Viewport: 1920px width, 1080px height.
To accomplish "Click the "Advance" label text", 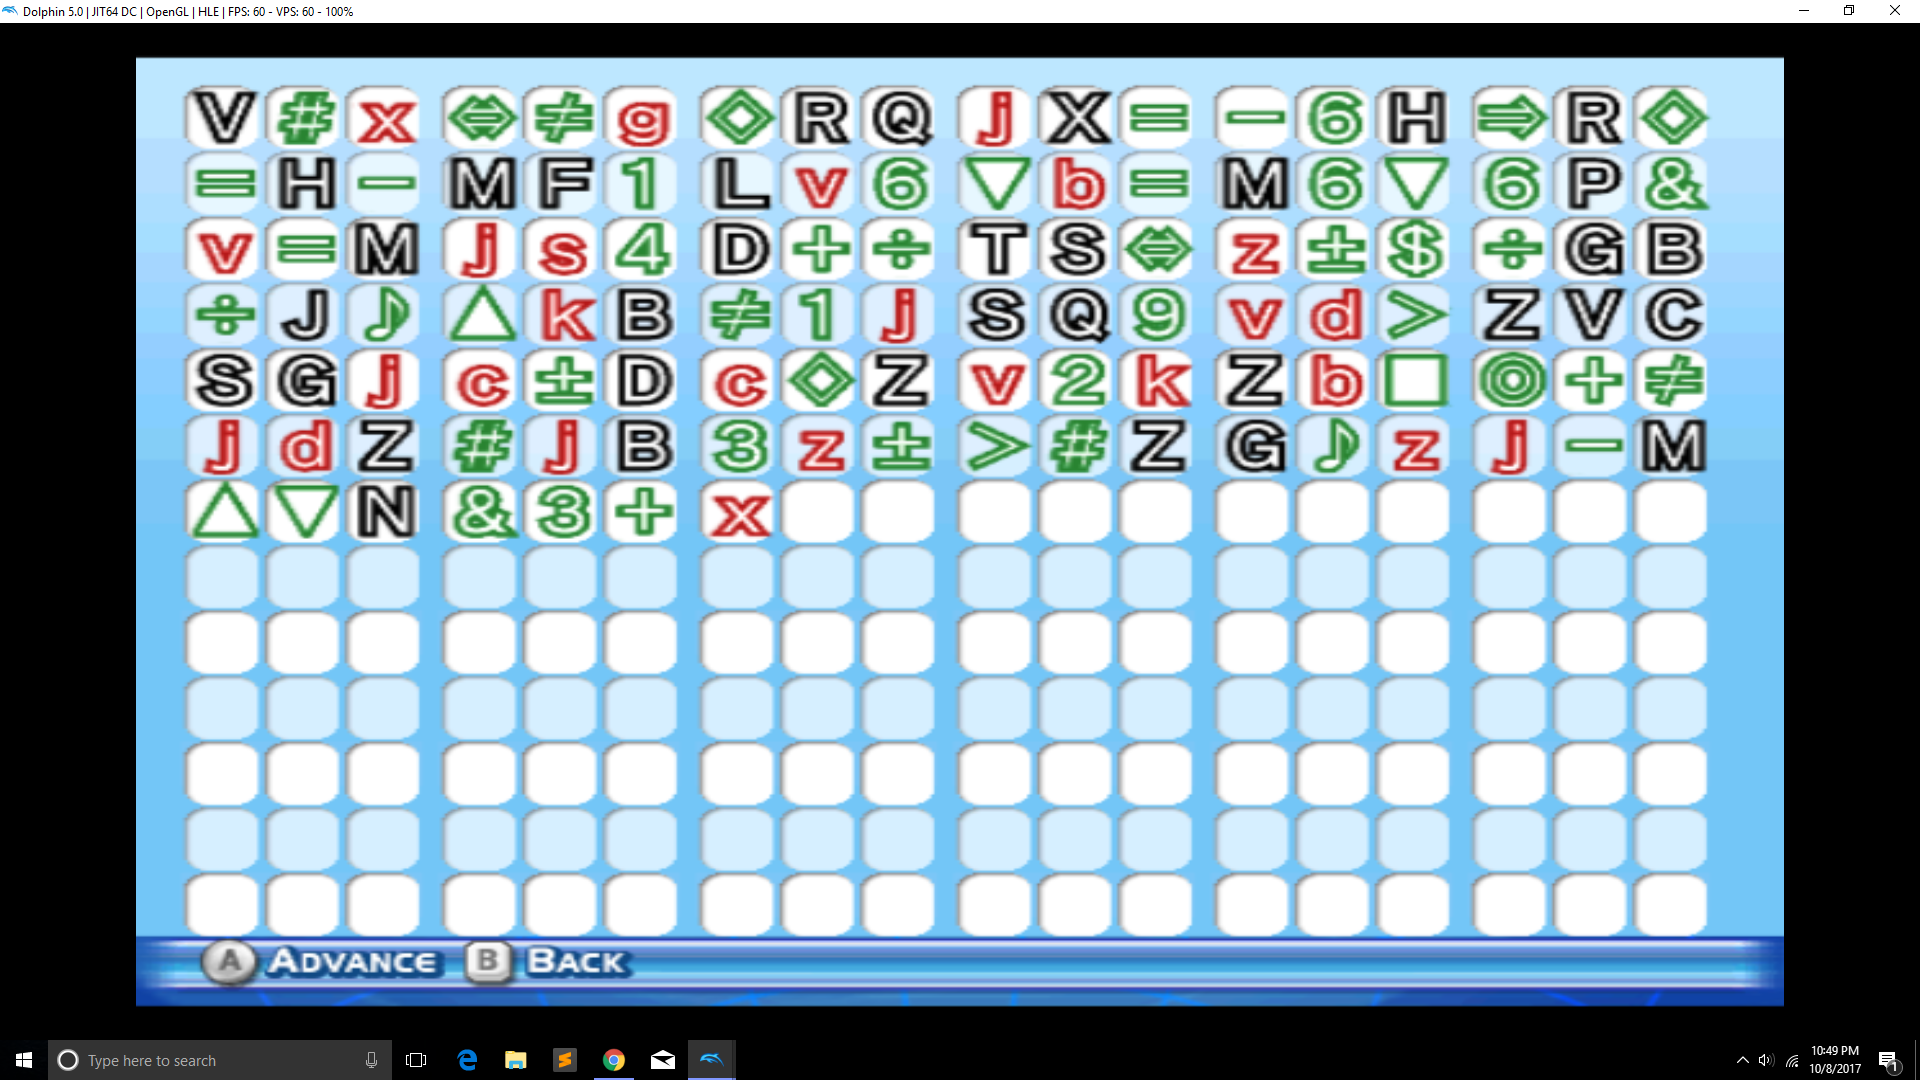I will pyautogui.click(x=353, y=962).
